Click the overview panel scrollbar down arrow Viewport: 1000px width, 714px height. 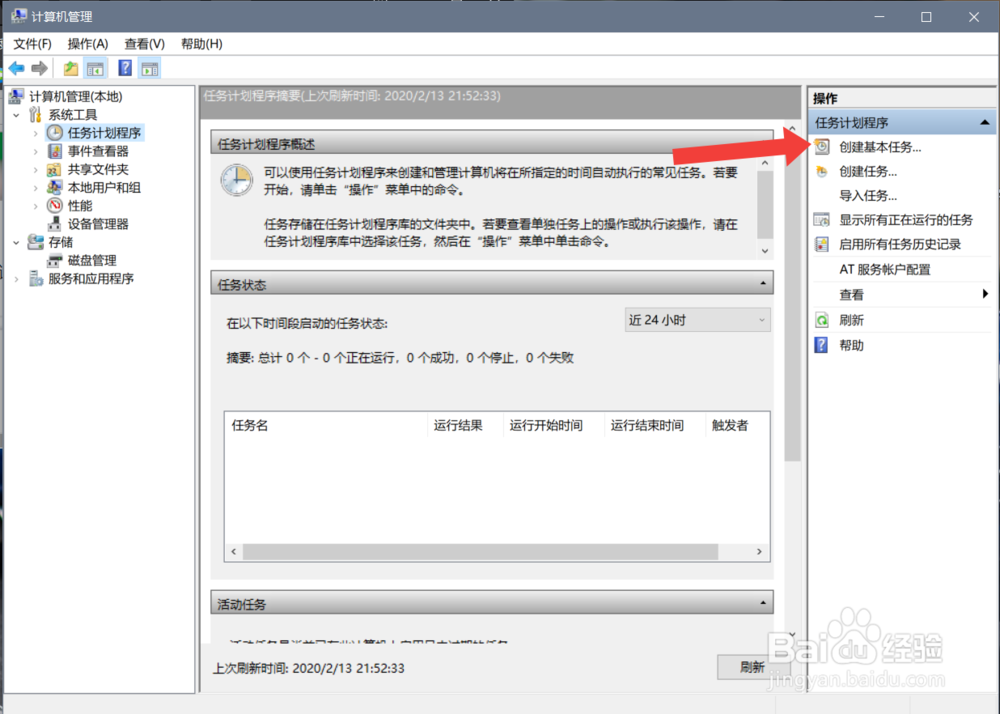point(765,250)
